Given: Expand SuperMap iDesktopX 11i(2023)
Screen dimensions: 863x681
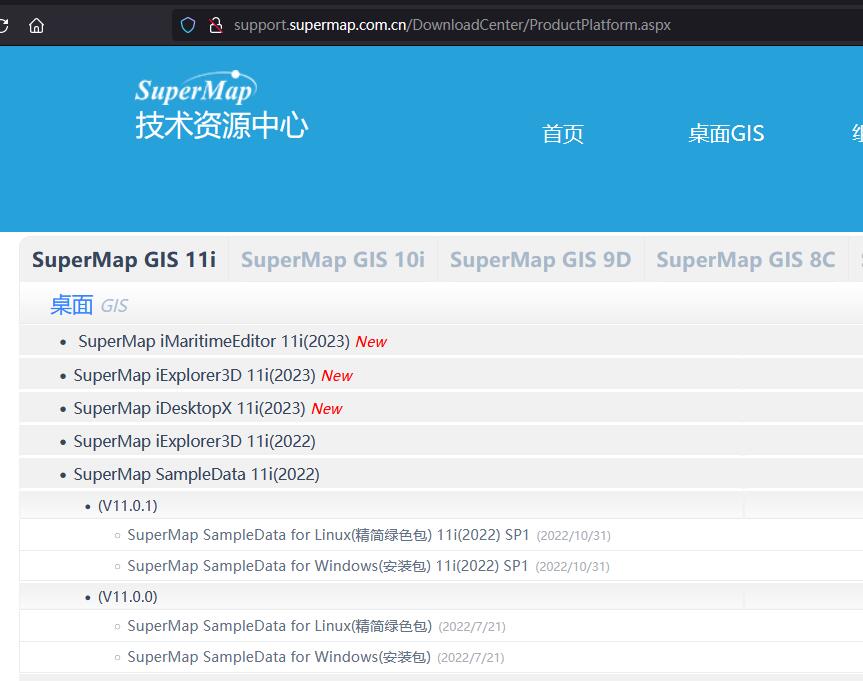Looking at the screenshot, I should [x=189, y=408].
